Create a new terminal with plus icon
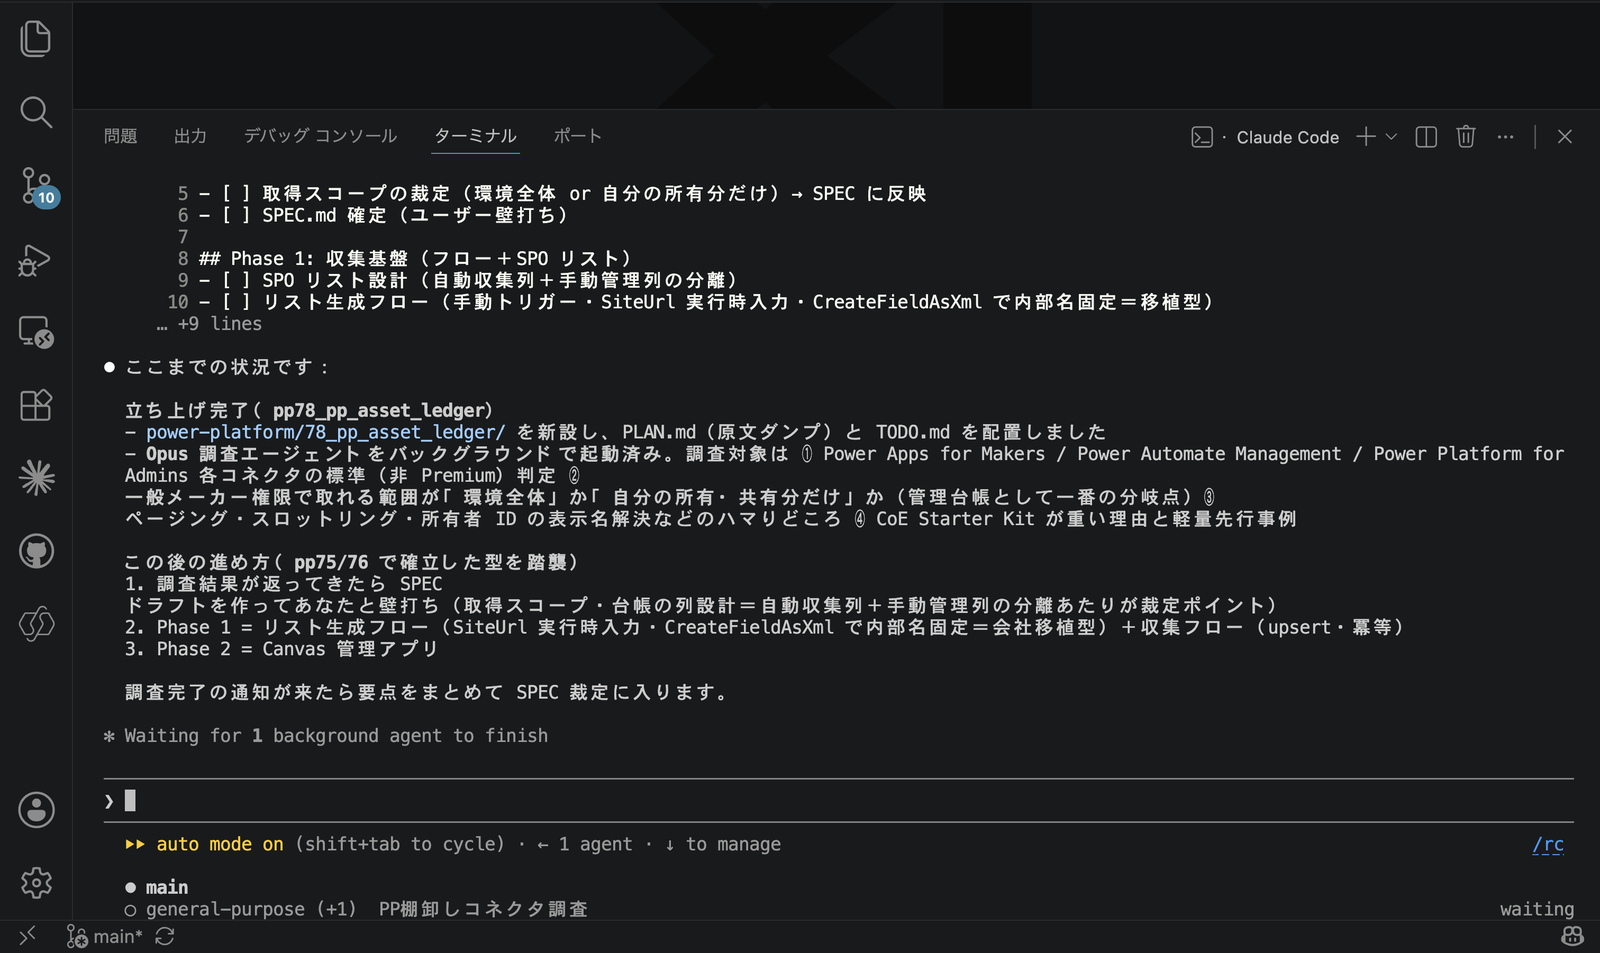The width and height of the screenshot is (1600, 953). pos(1366,137)
